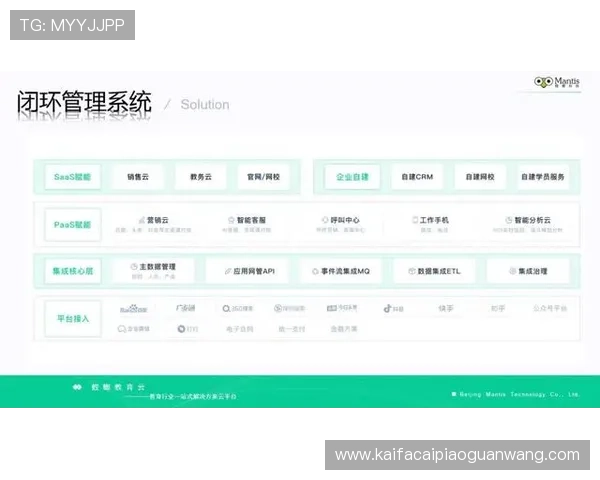600x480 pixels.
Task: Click the chart icon beside 营销云
Action: [142, 220]
